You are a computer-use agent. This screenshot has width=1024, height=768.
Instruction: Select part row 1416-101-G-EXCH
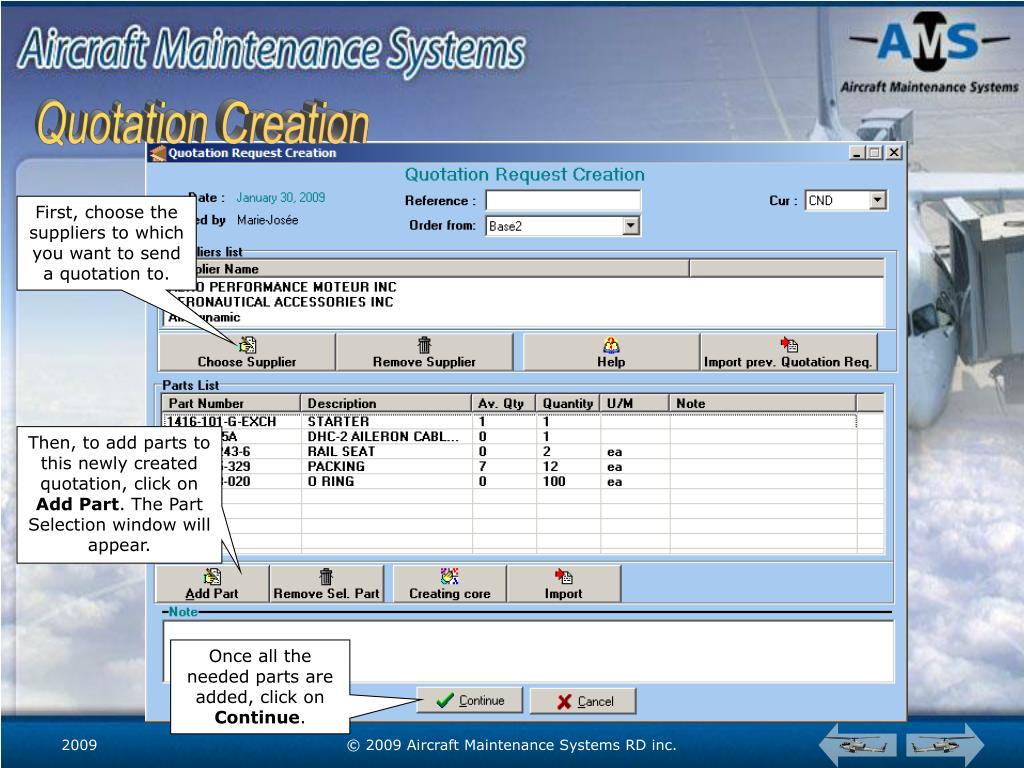[x=509, y=421]
